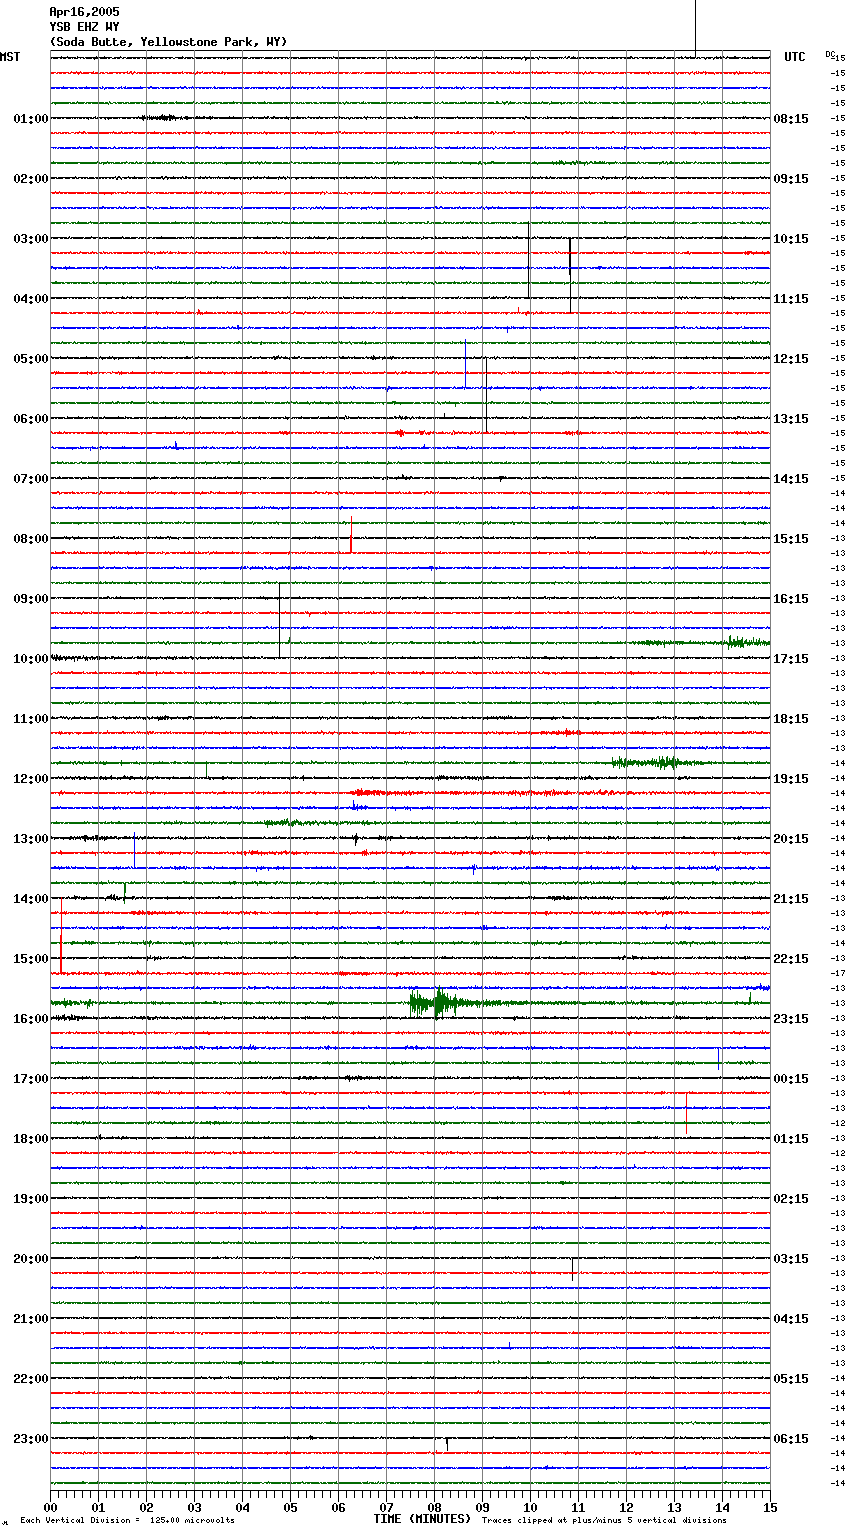Select the 05:00 MST row label

[x=31, y=359]
